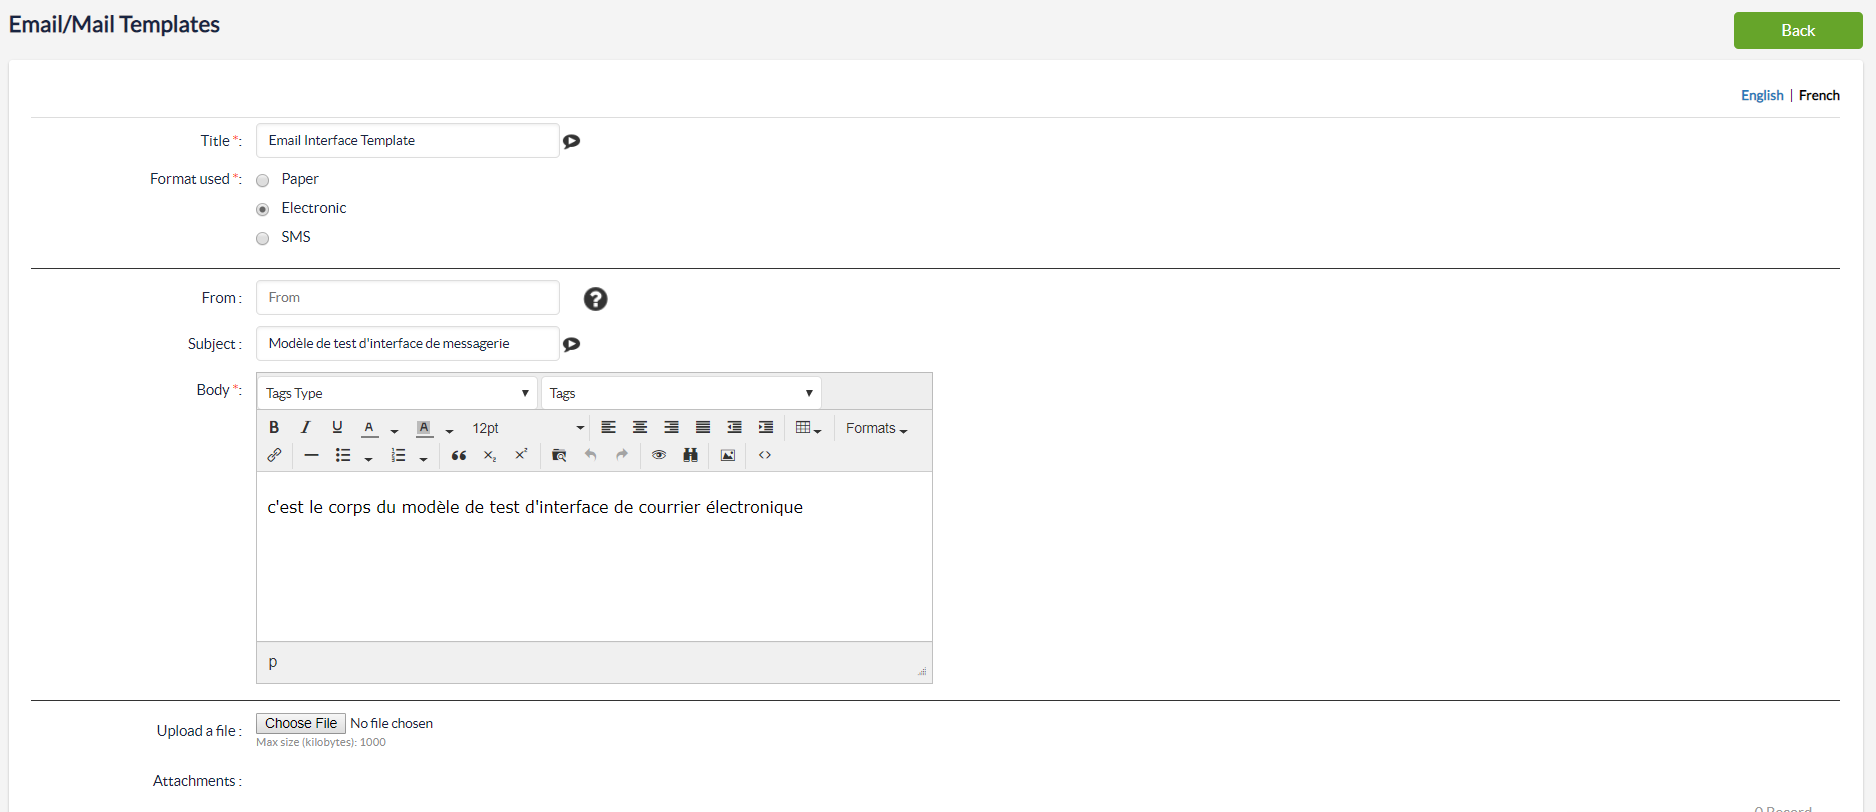Justify the text
The image size is (1876, 812).
point(703,428)
